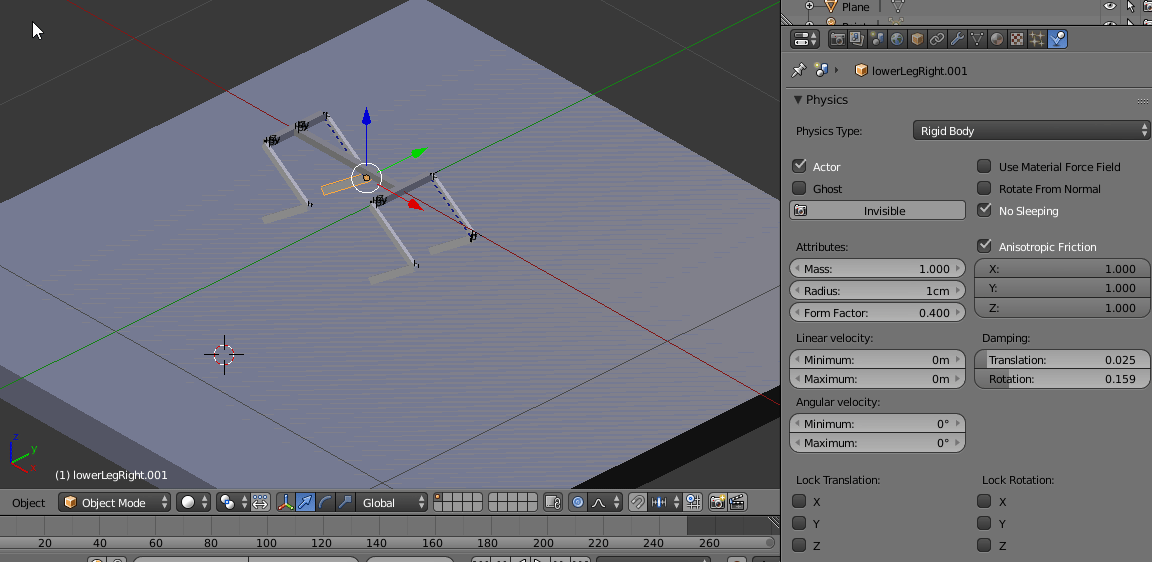Click the Mass value field

coord(877,269)
